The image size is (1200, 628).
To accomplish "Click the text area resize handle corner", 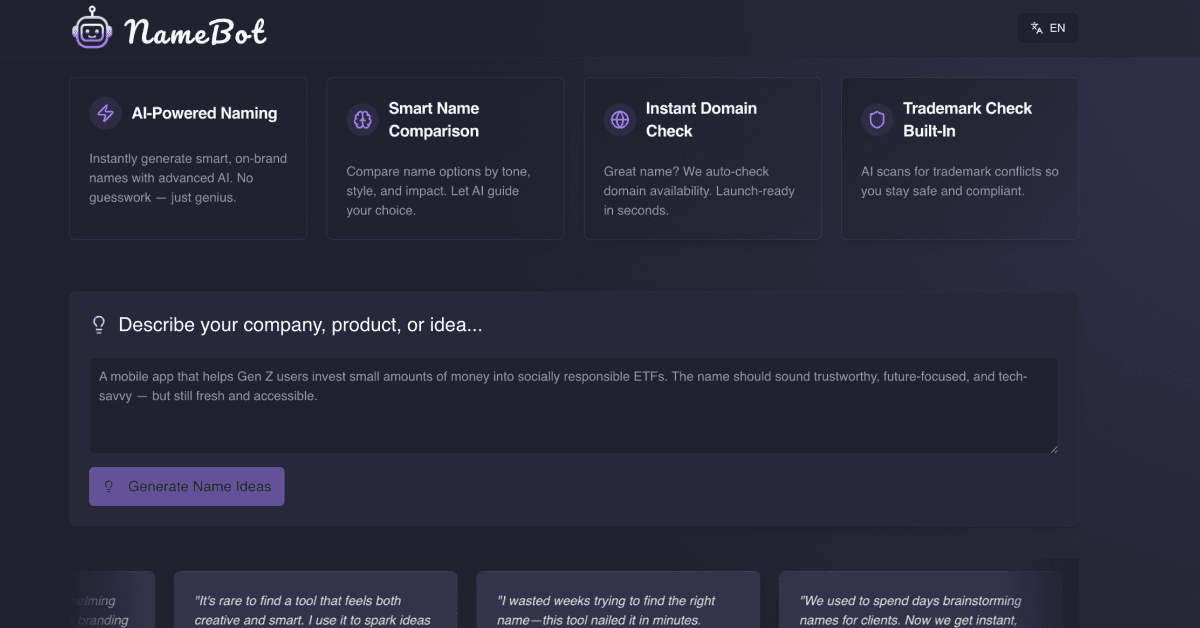I will click(x=1052, y=448).
